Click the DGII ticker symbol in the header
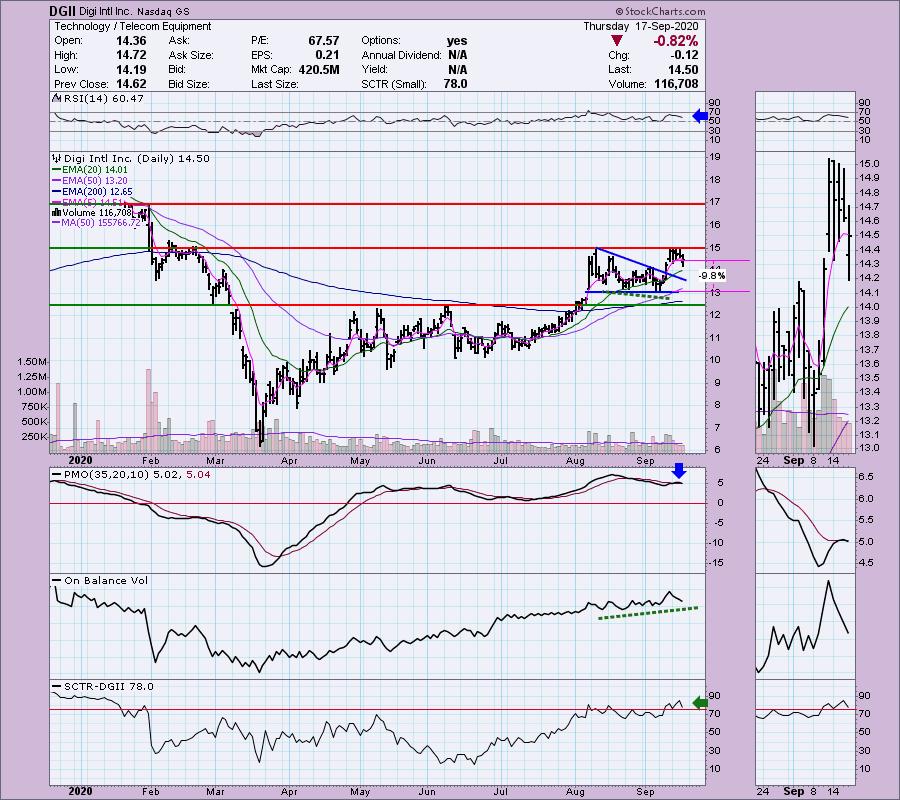The image size is (900, 800). tap(60, 11)
